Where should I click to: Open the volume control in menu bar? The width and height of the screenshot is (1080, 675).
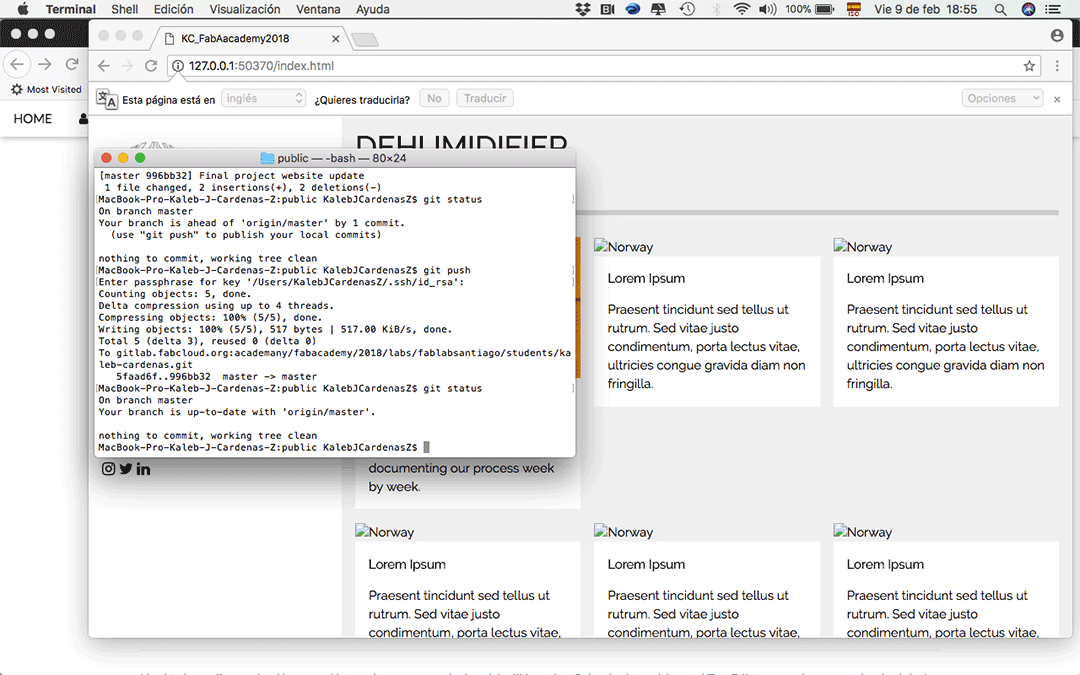(767, 9)
